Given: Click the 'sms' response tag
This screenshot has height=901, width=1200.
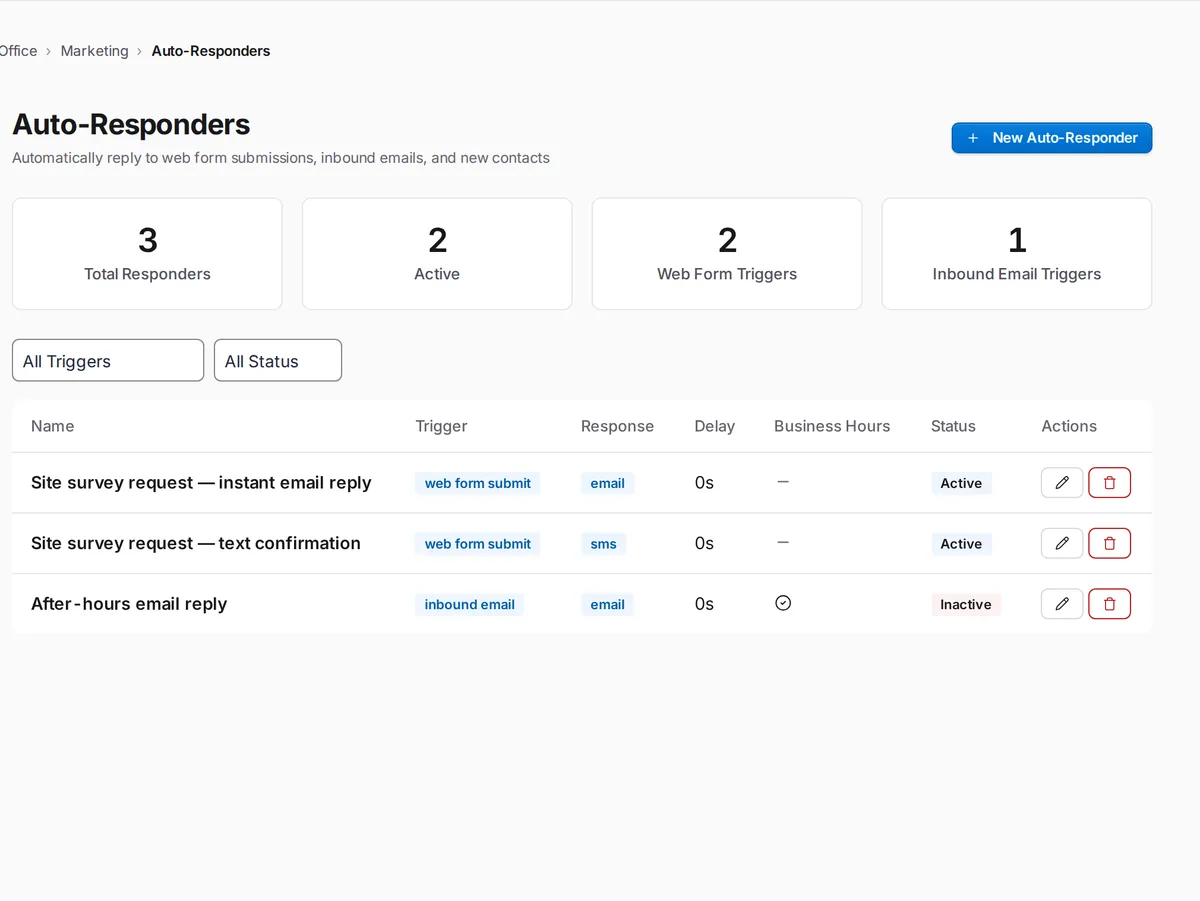Looking at the screenshot, I should pyautogui.click(x=604, y=544).
